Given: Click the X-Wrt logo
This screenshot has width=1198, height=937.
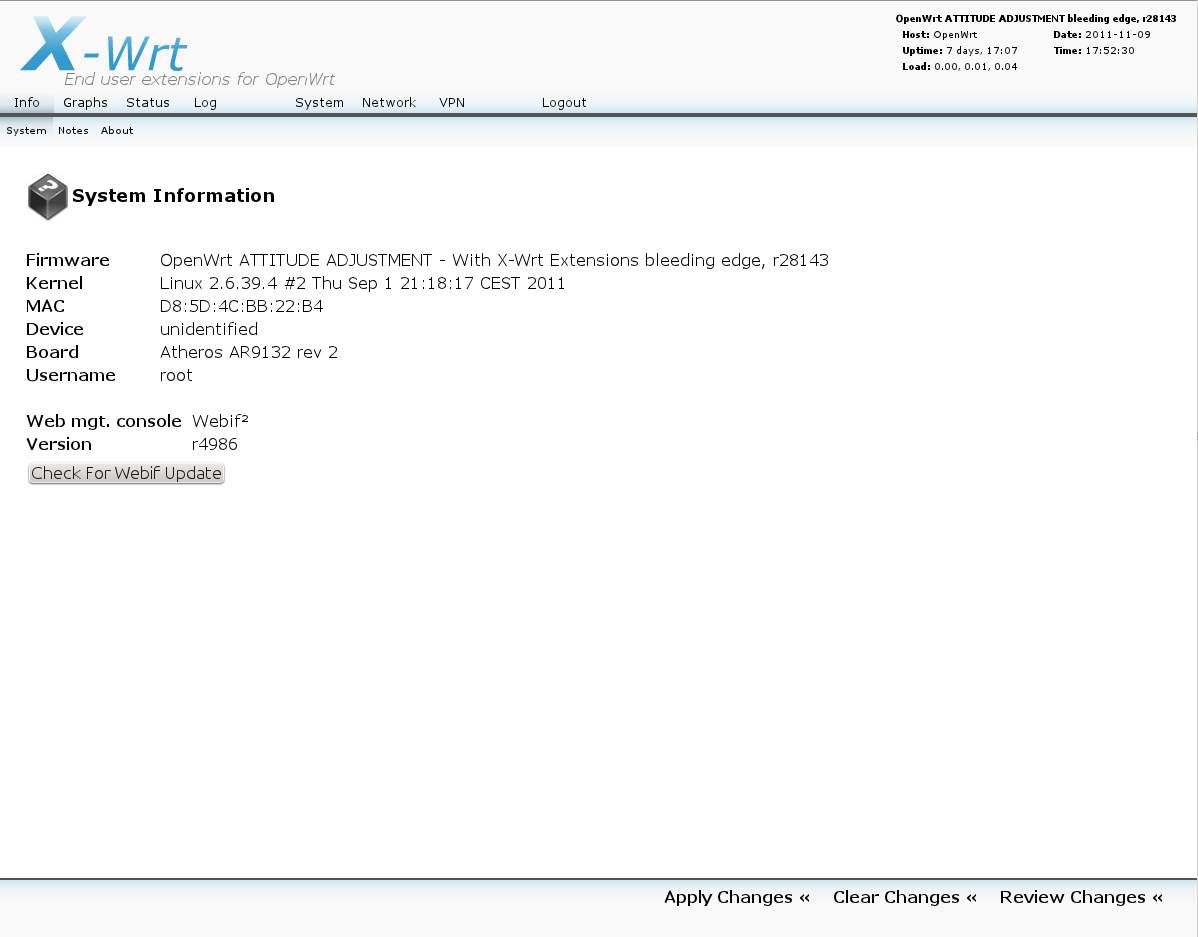Looking at the screenshot, I should [103, 44].
